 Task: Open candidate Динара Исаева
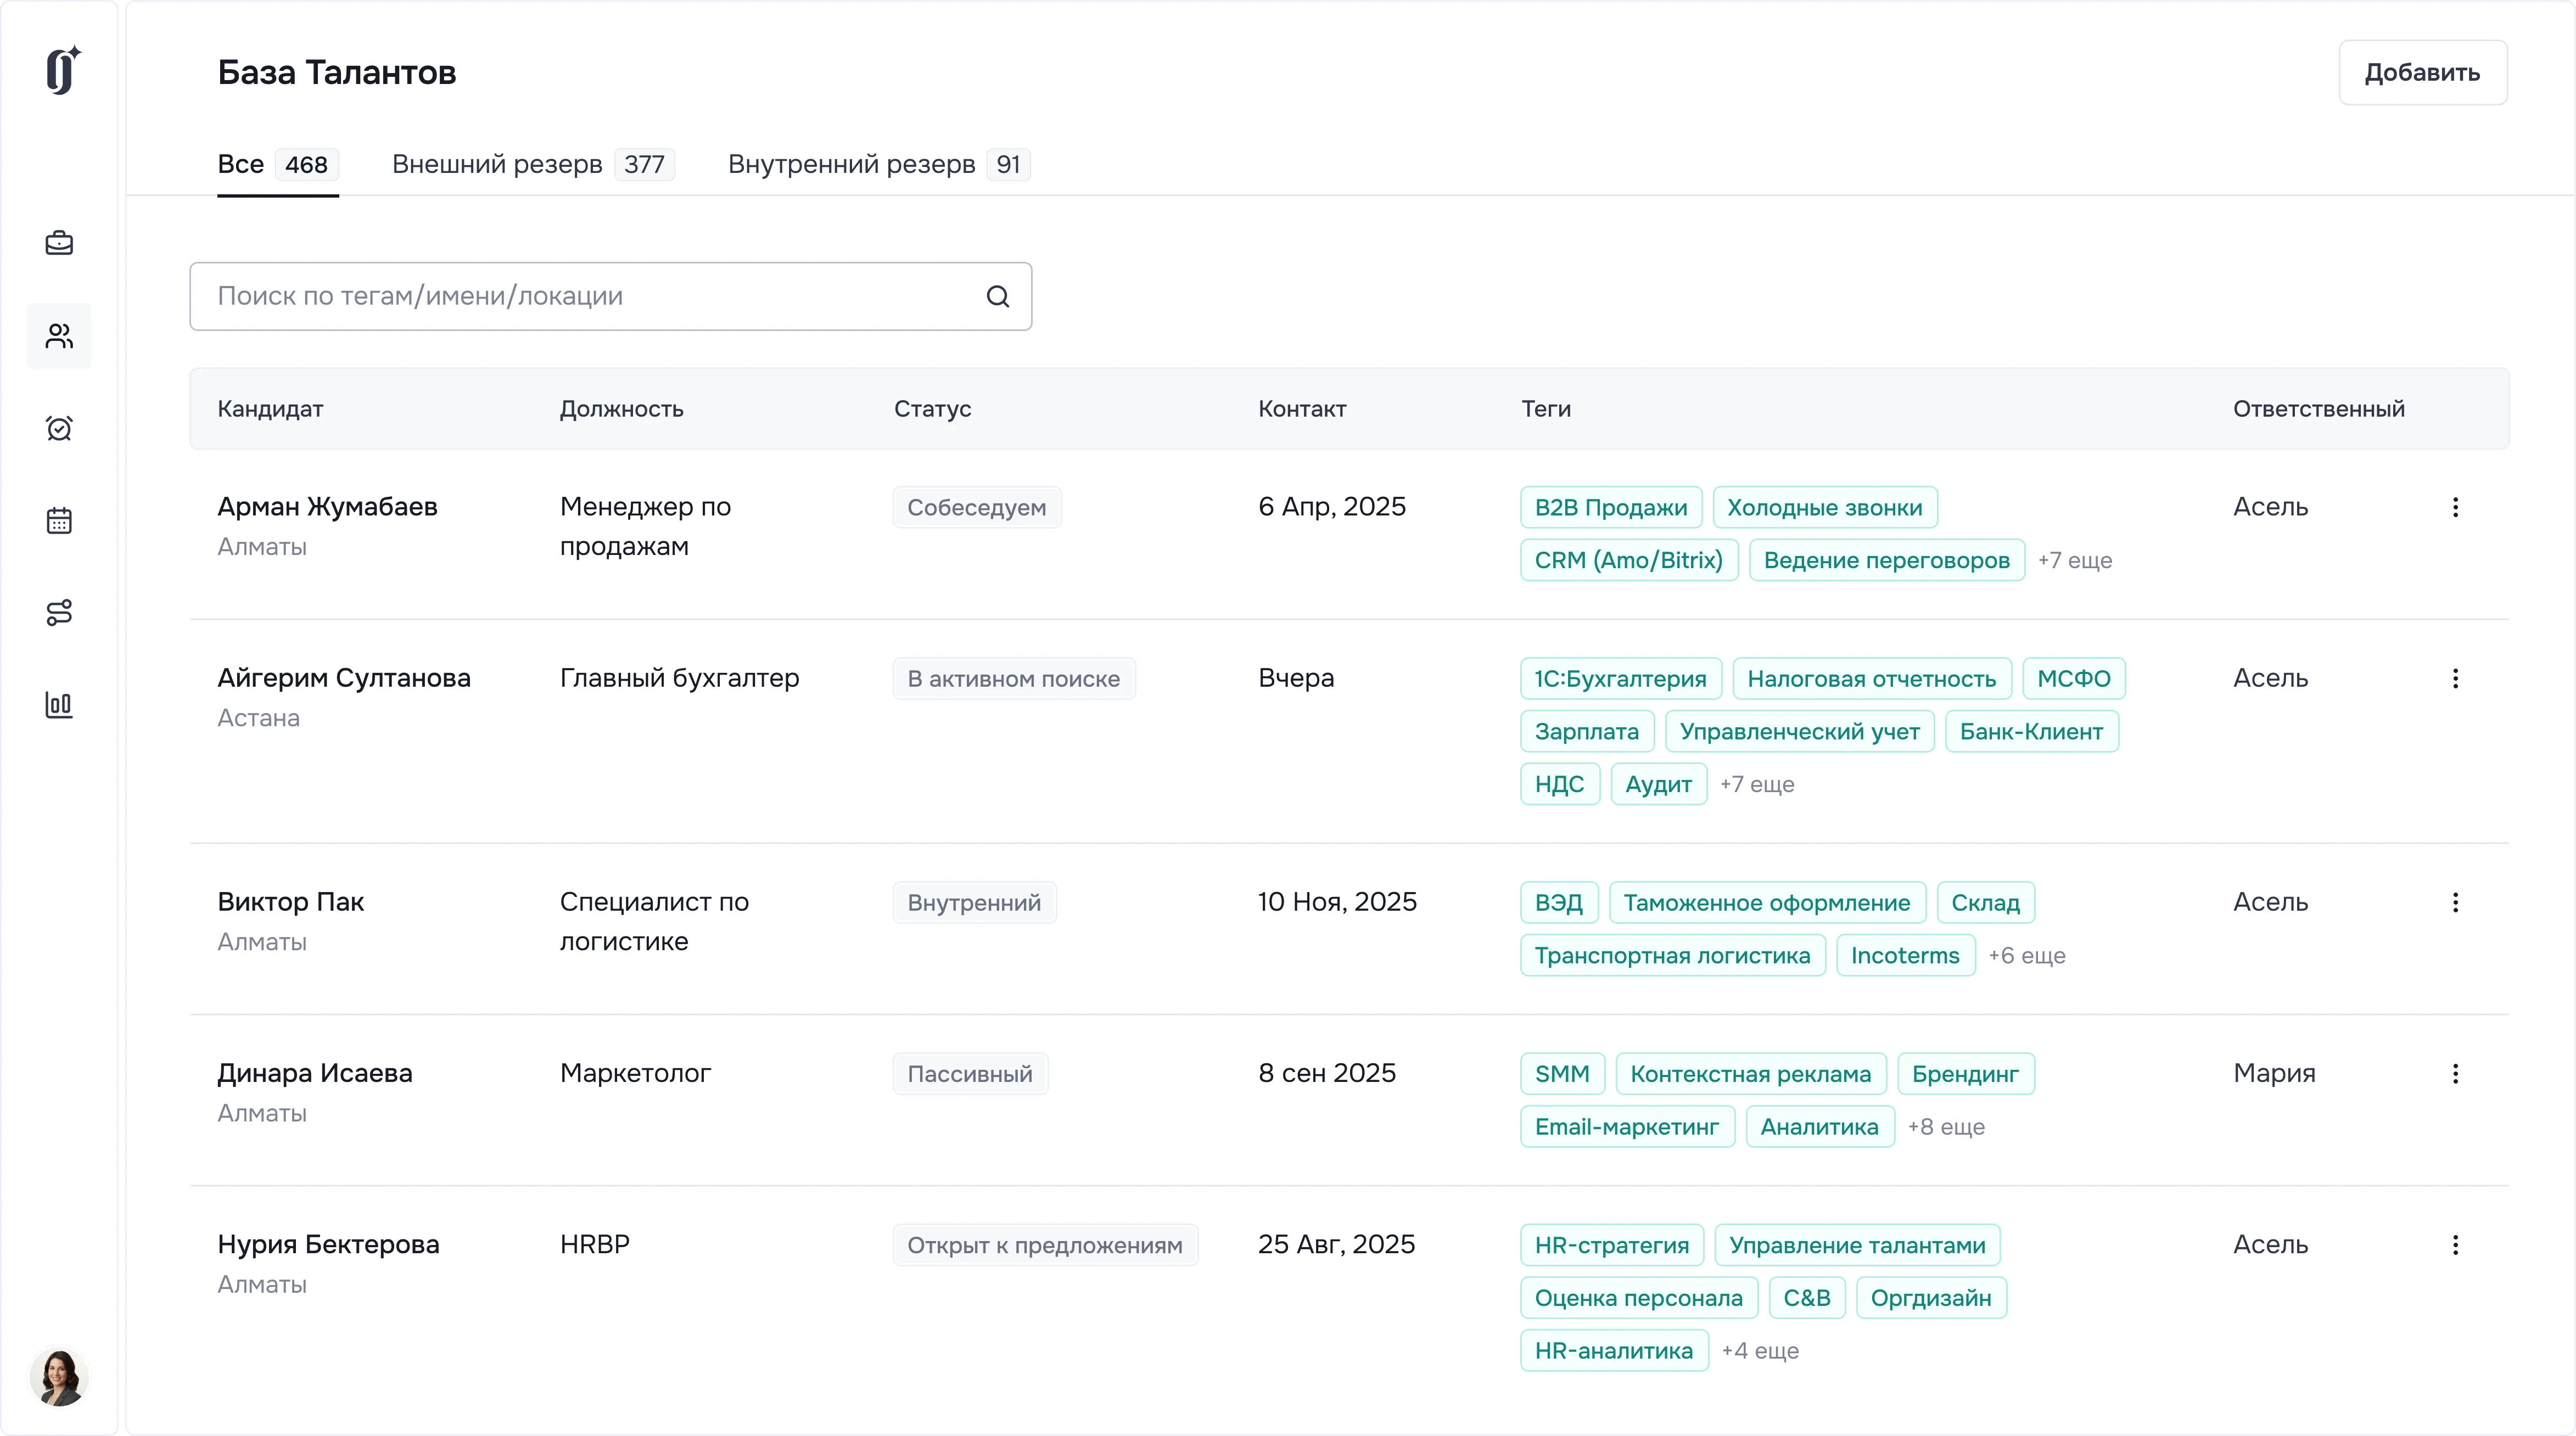coord(315,1073)
